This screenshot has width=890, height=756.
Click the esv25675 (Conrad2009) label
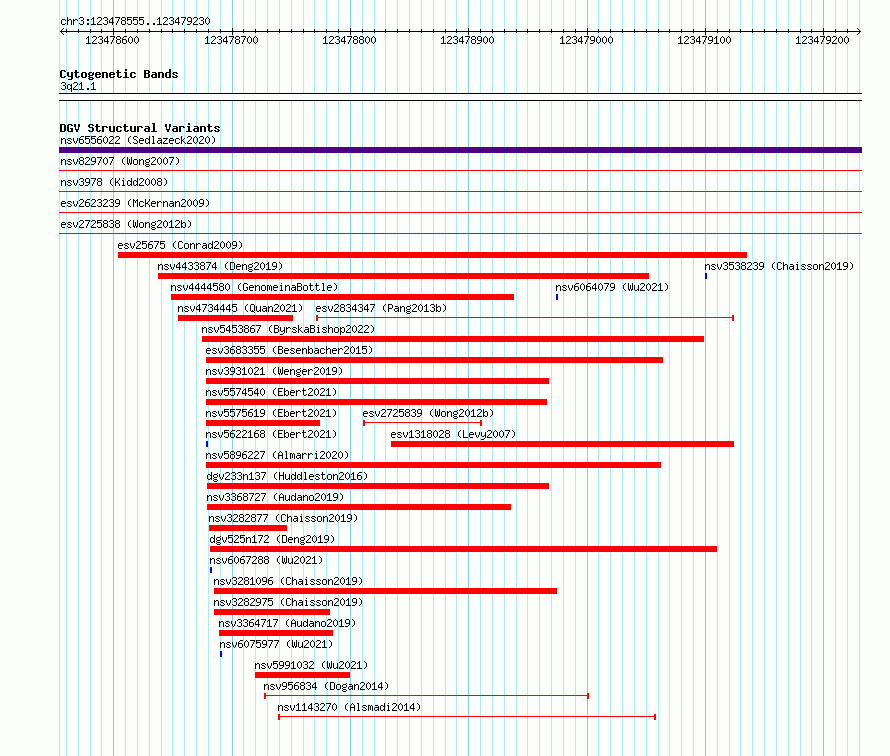(180, 245)
